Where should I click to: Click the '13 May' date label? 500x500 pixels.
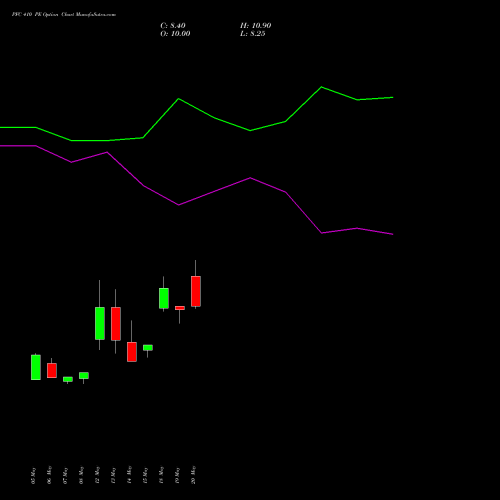click(x=113, y=475)
